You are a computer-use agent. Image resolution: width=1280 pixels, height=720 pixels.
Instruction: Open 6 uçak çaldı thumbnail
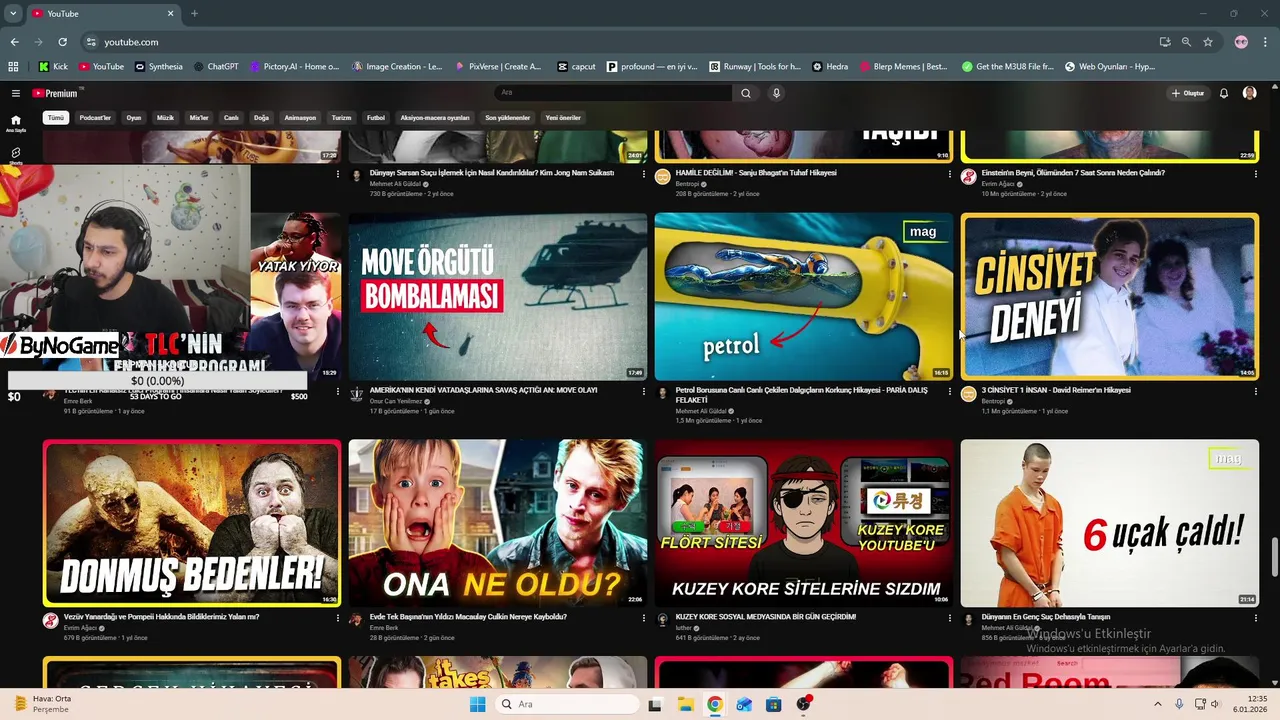(1110, 523)
